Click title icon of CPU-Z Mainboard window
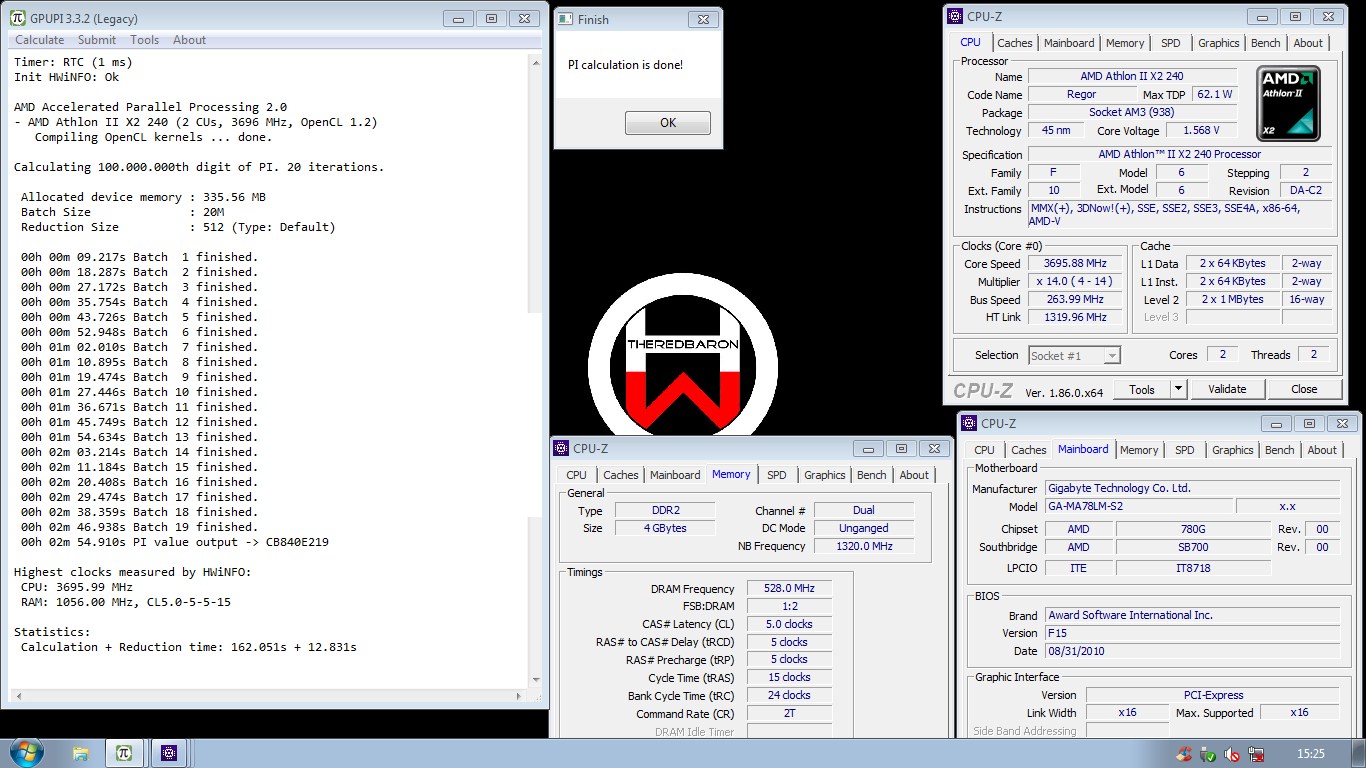 click(970, 423)
